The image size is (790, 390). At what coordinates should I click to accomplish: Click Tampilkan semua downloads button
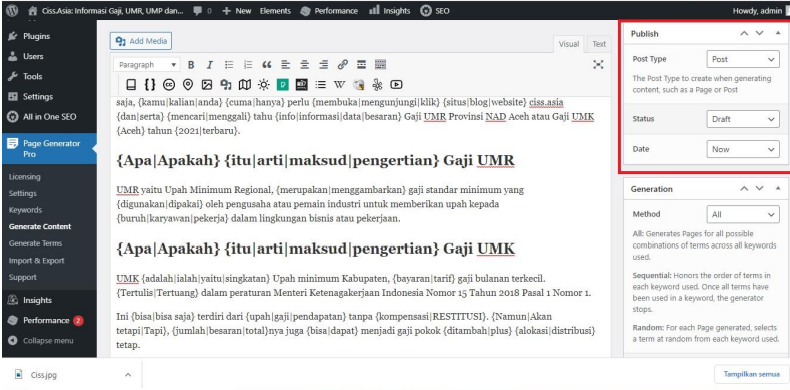point(751,374)
